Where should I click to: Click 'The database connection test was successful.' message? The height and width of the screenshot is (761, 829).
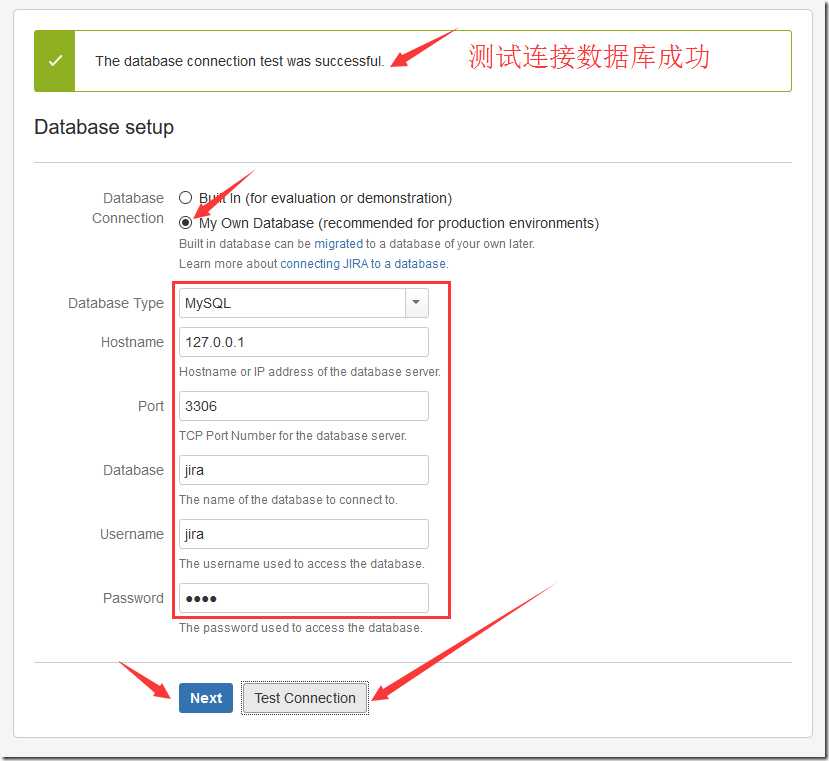click(x=240, y=61)
